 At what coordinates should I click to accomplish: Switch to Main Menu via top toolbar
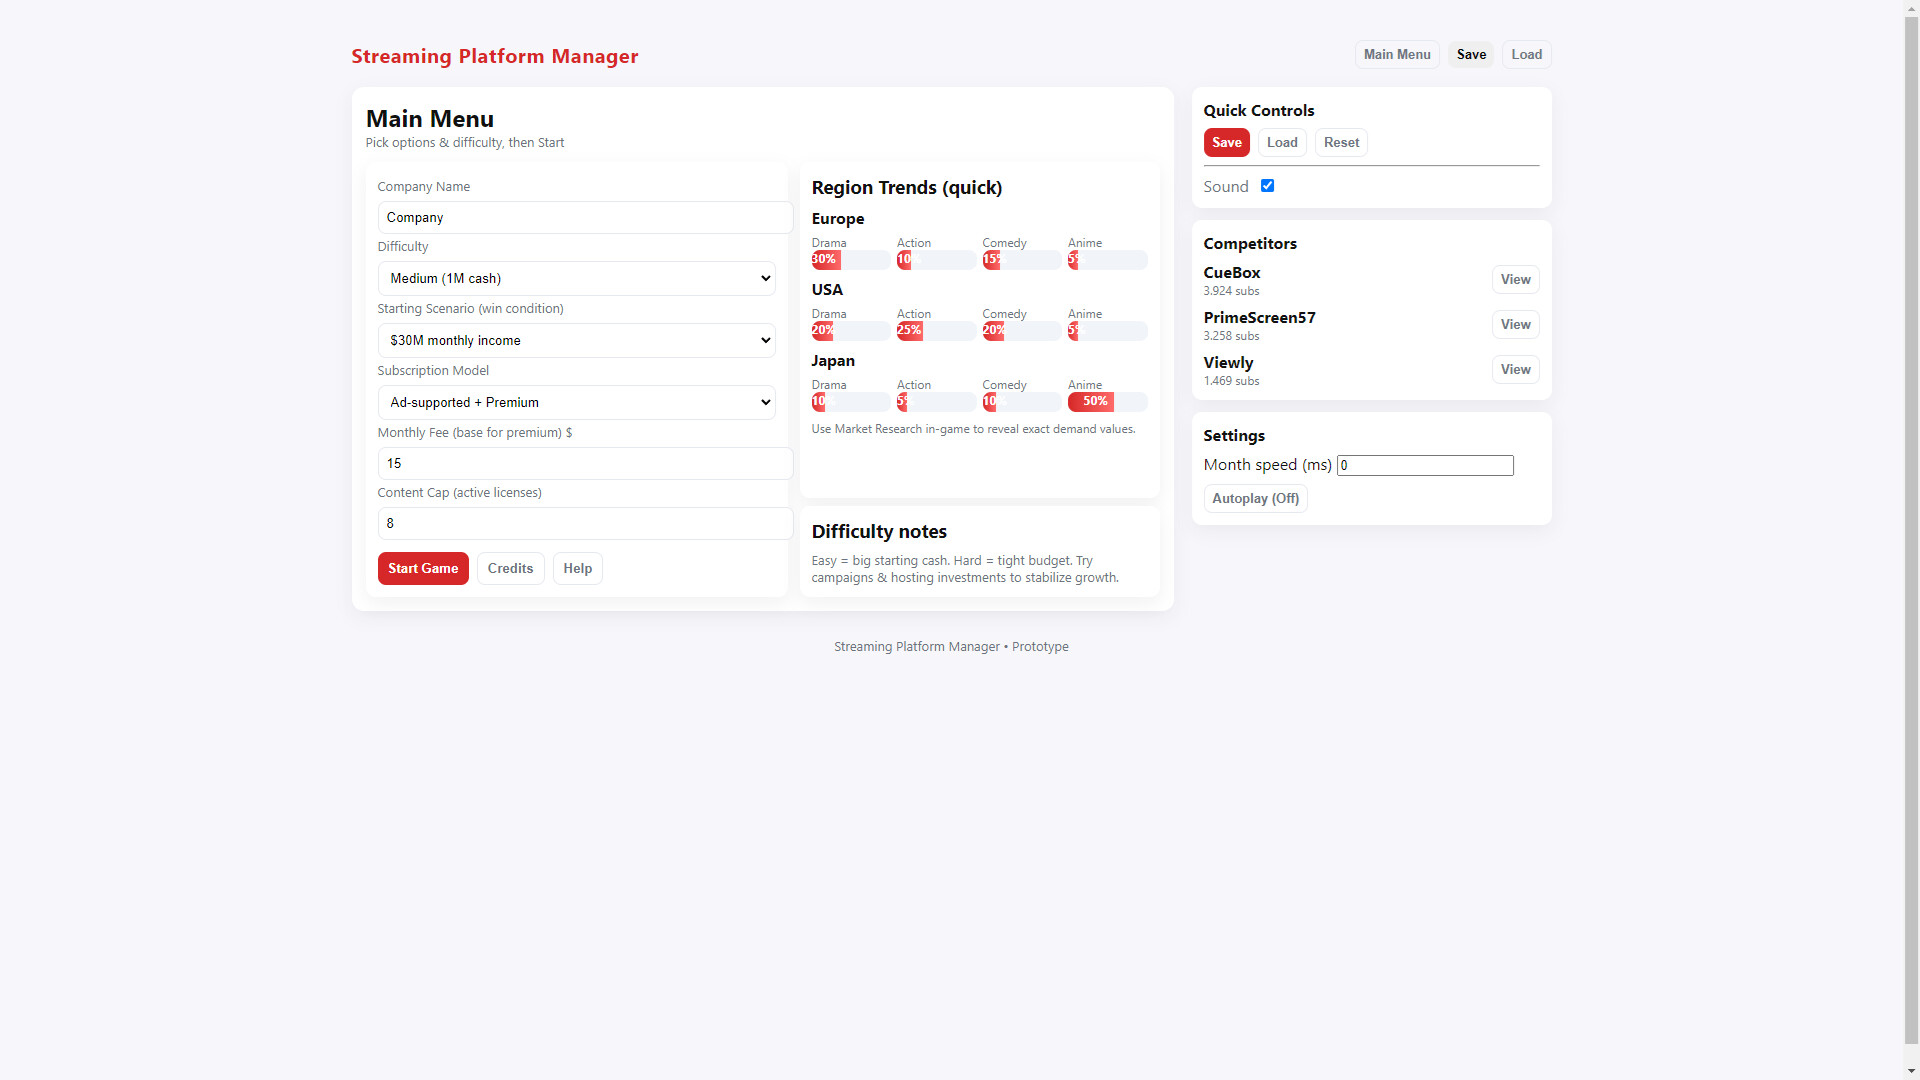click(x=1396, y=54)
